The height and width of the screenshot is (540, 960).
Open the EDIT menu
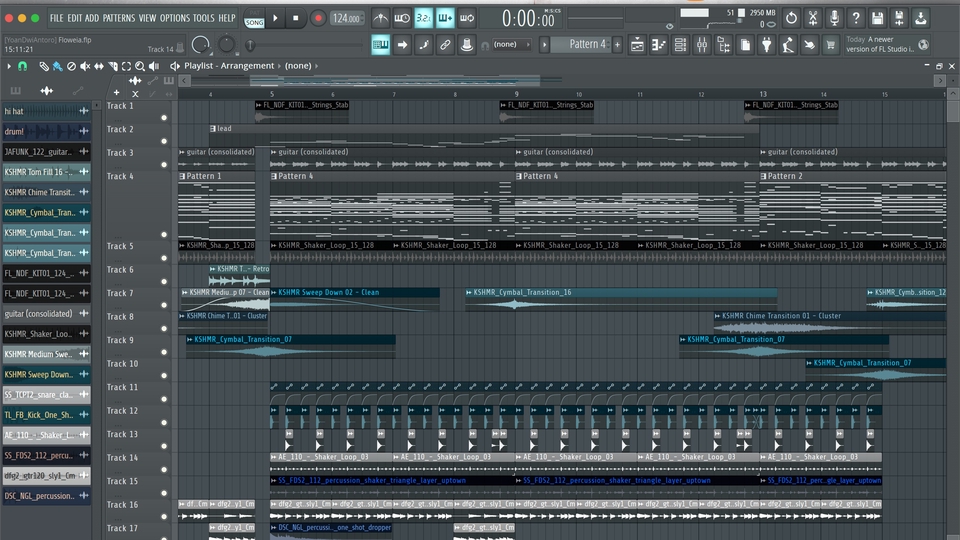[75, 18]
